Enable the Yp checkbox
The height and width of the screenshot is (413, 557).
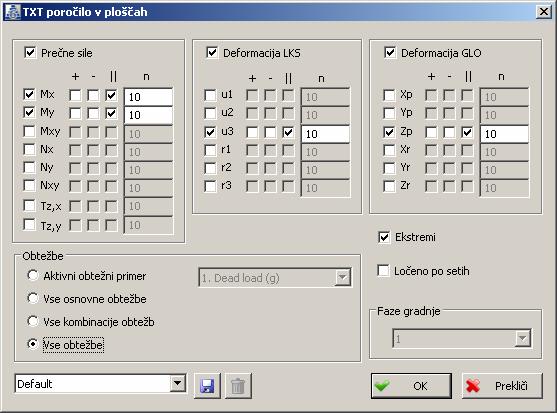pos(389,113)
